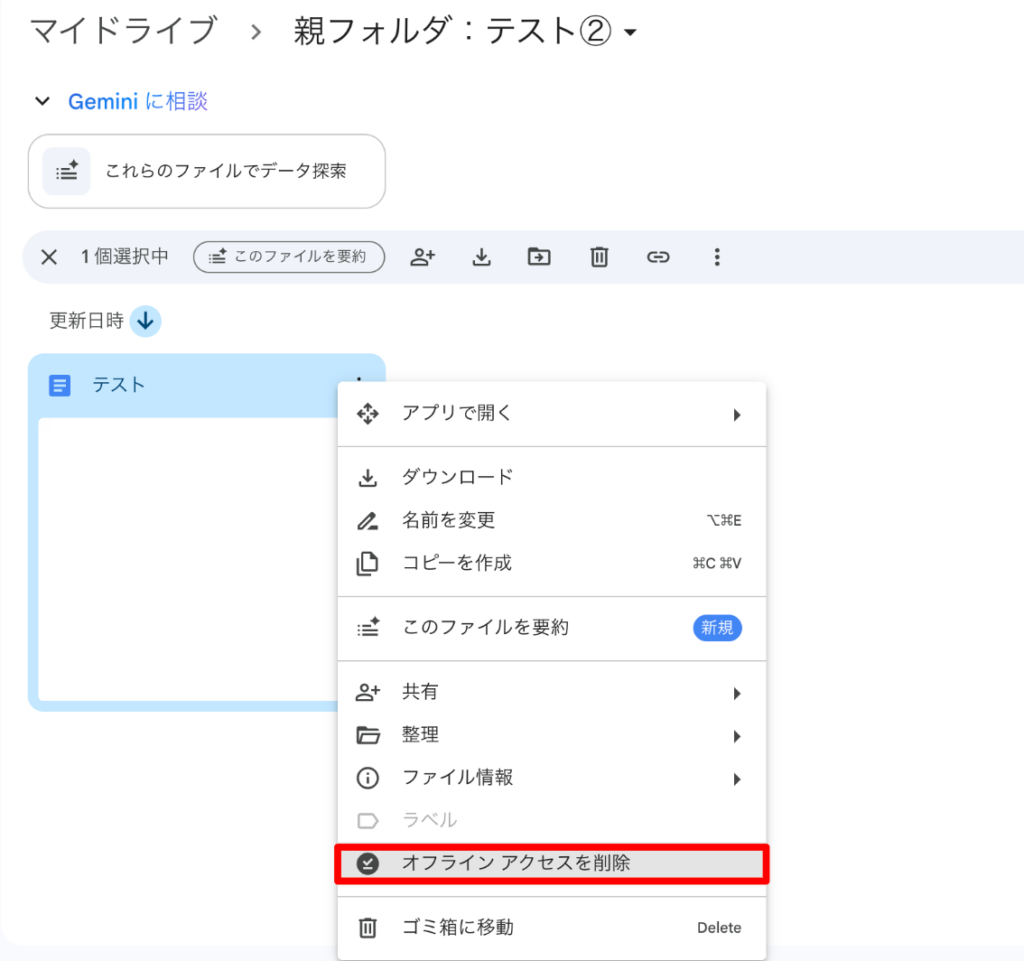Click the share person-add icon in toolbar

point(423,257)
